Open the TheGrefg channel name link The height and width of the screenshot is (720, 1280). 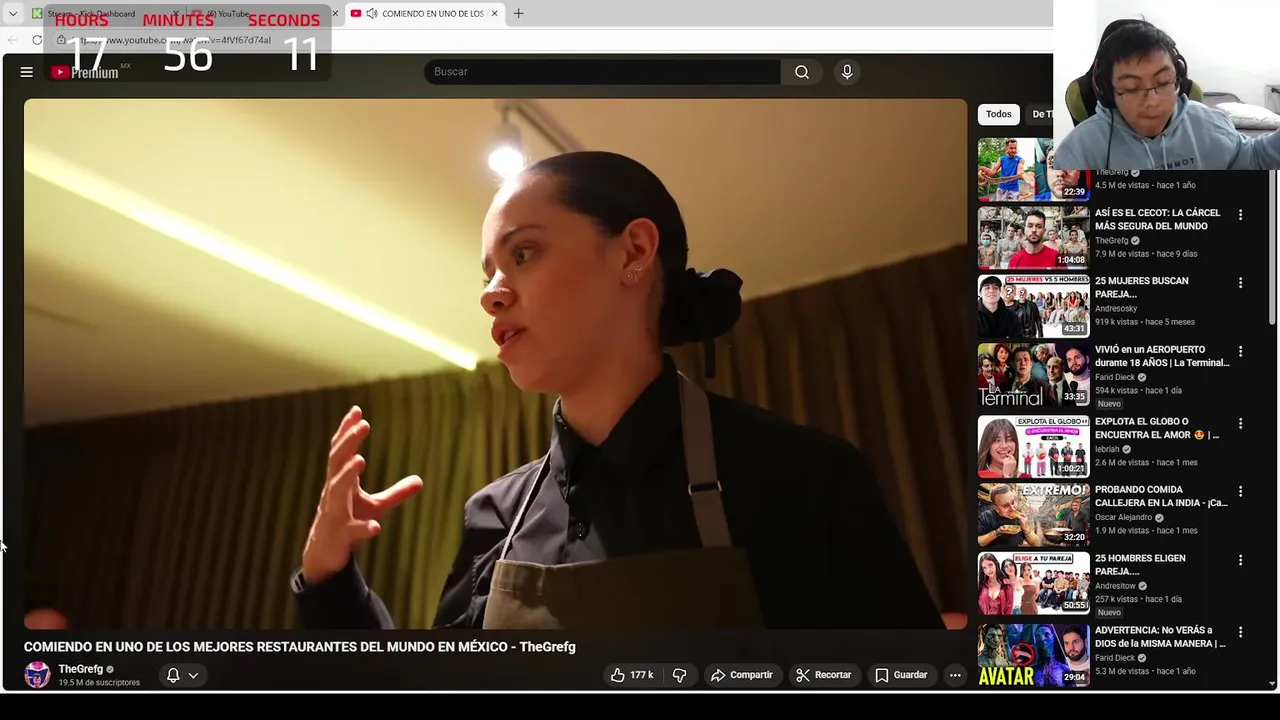point(80,669)
